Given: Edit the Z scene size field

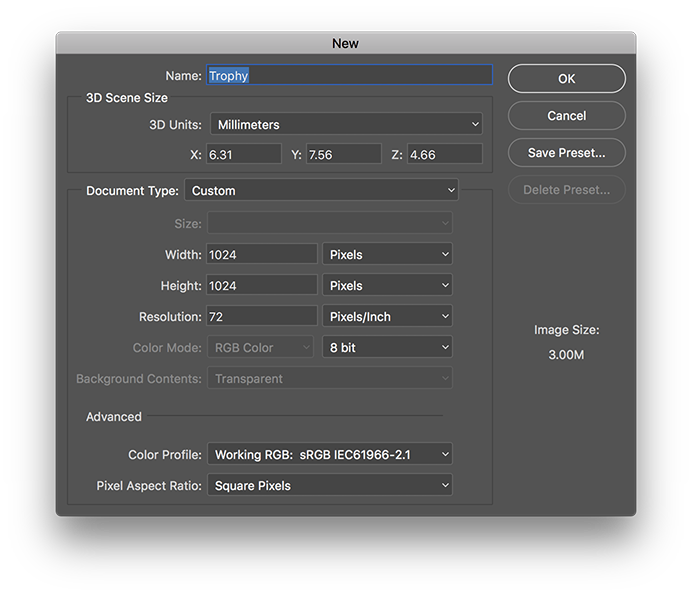Looking at the screenshot, I should tap(444, 155).
